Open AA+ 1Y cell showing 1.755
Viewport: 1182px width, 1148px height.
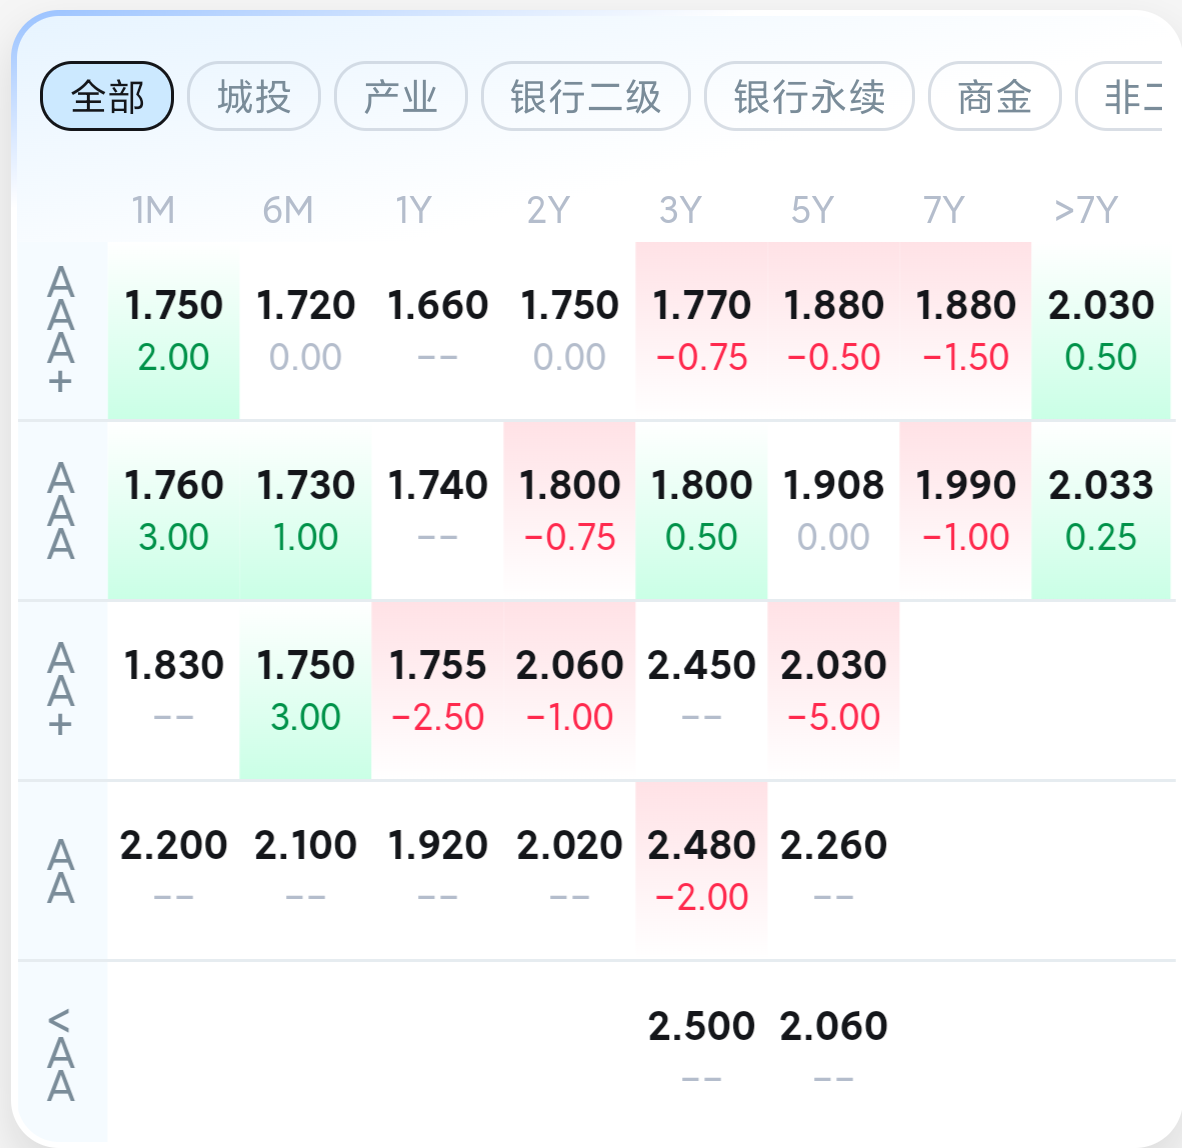click(x=437, y=690)
